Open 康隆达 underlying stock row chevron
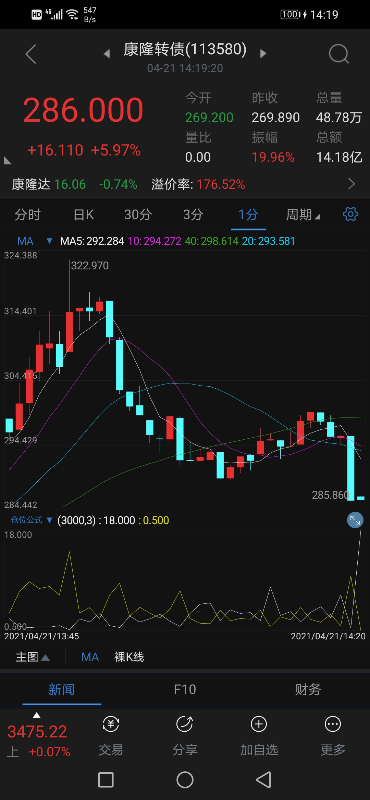Screen dimensions: 370x800 (x=351, y=184)
